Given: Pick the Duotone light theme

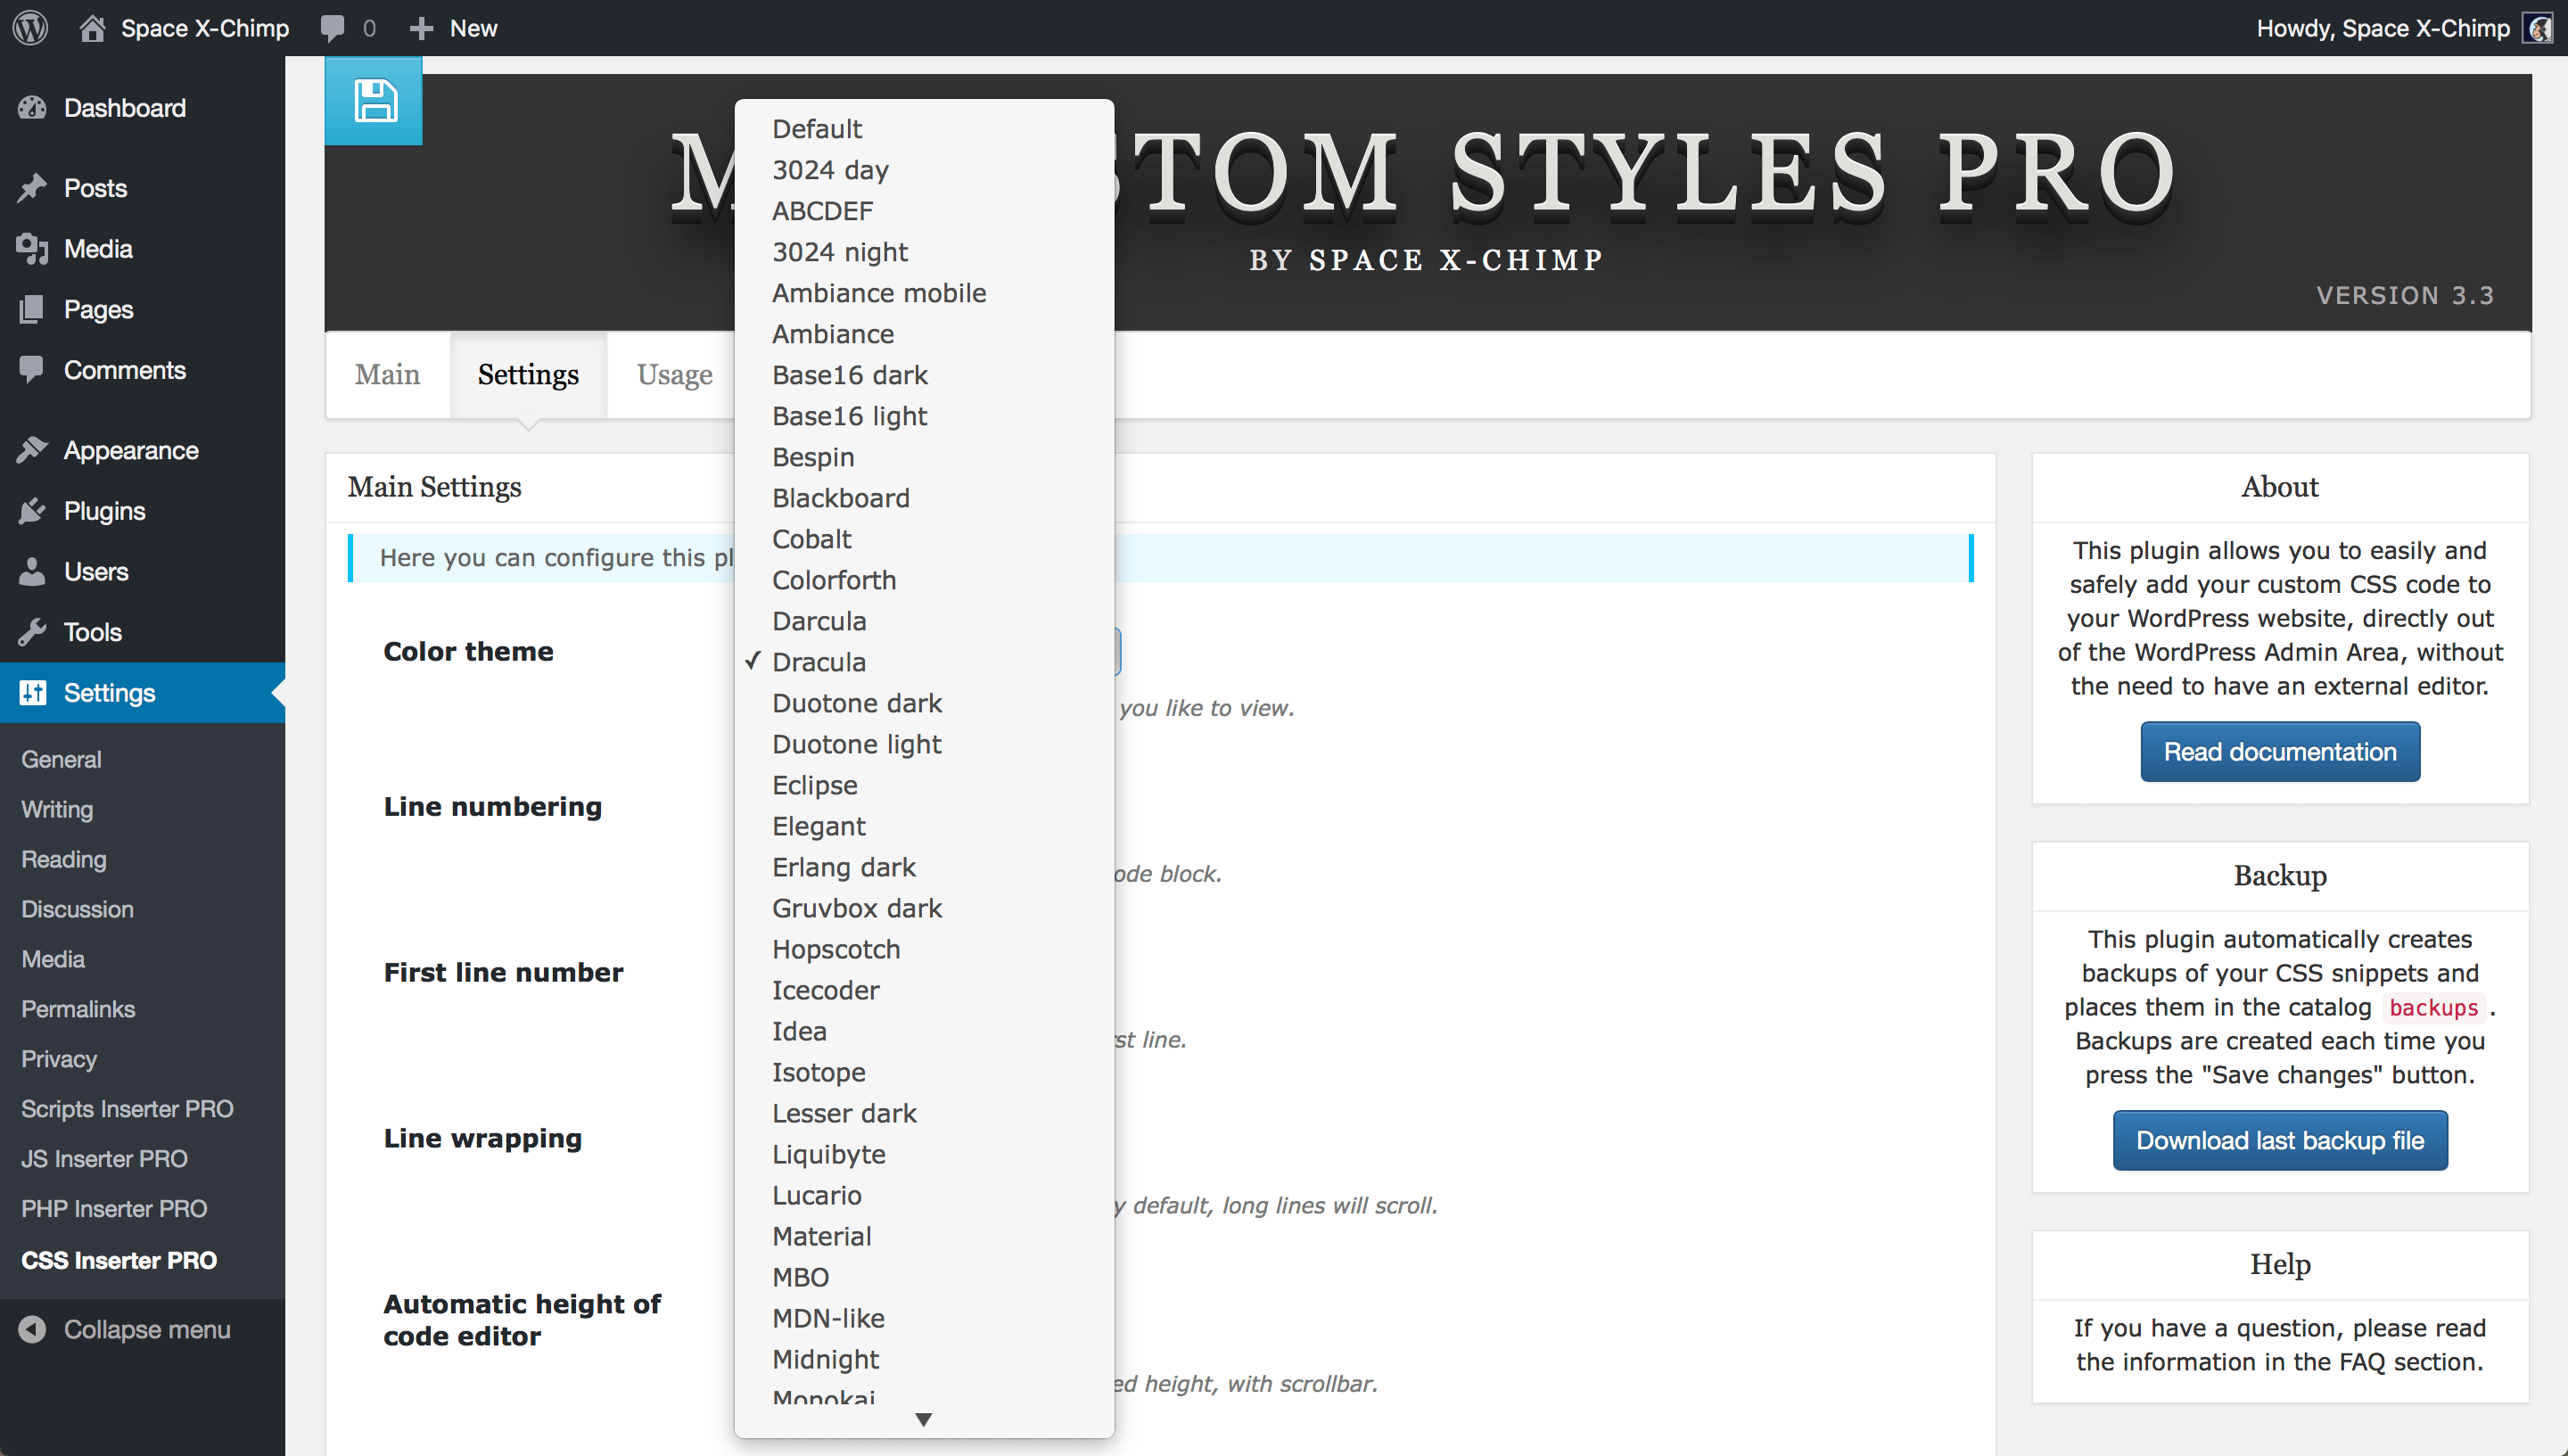Looking at the screenshot, I should point(924,744).
